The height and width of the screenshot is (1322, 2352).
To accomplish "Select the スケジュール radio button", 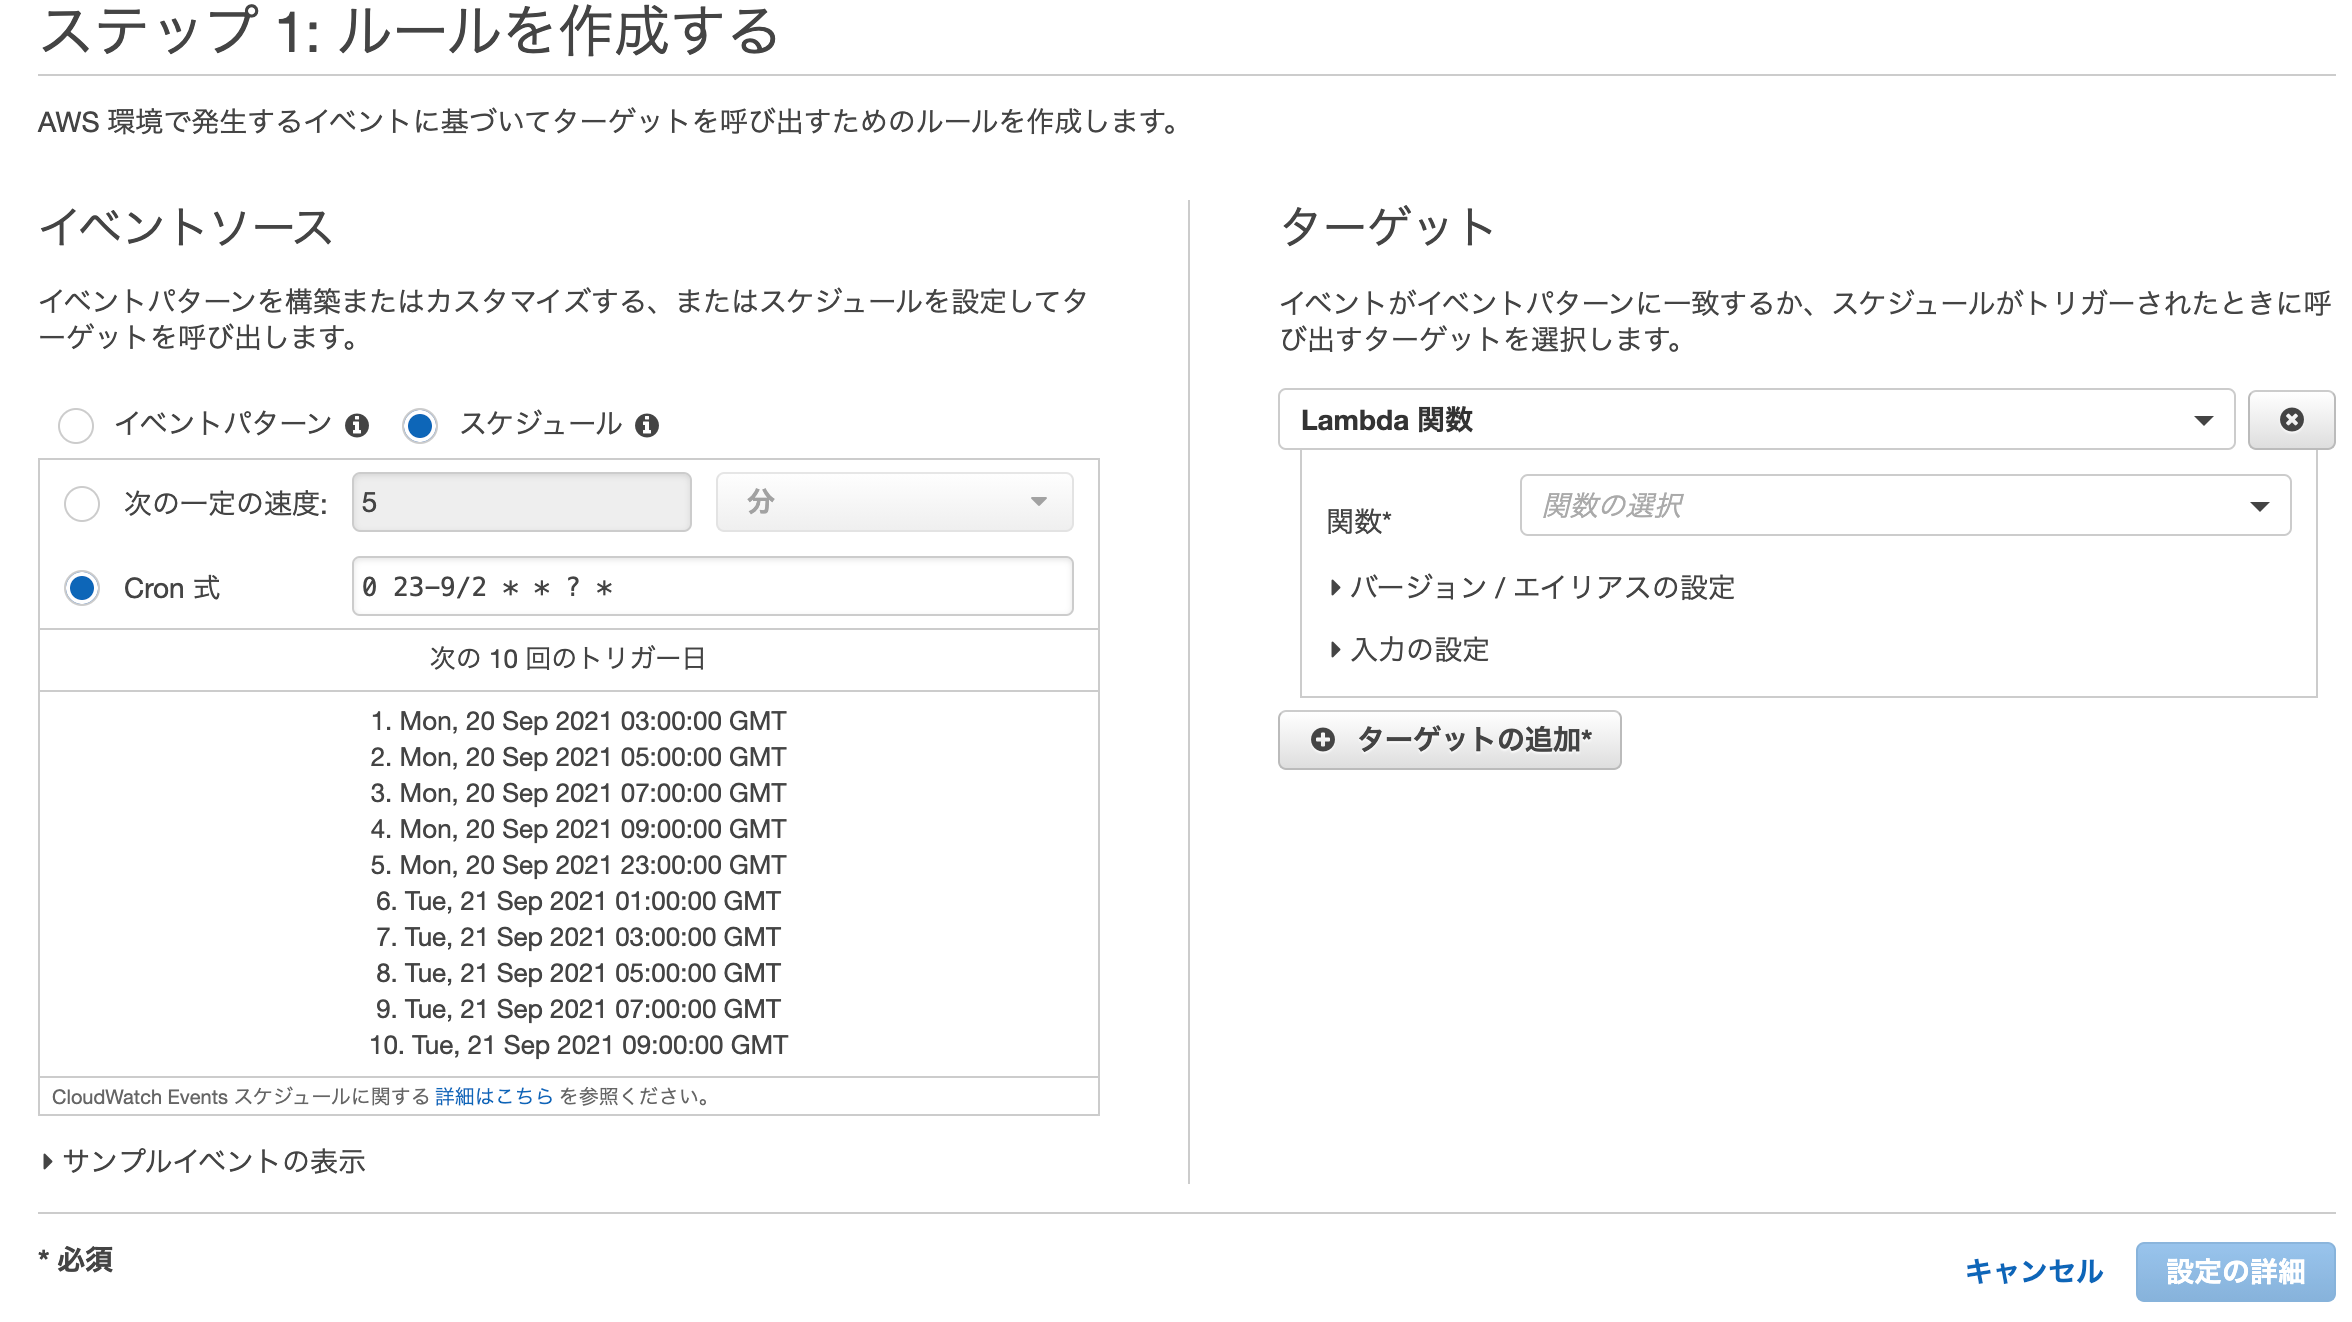I will [420, 425].
